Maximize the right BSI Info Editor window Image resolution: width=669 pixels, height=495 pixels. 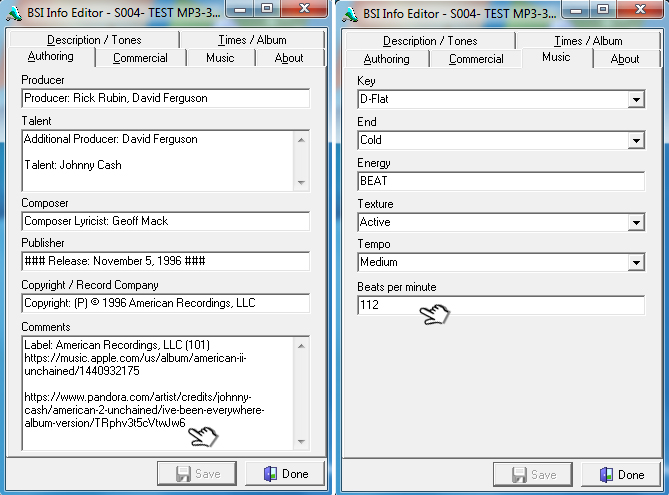[603, 9]
